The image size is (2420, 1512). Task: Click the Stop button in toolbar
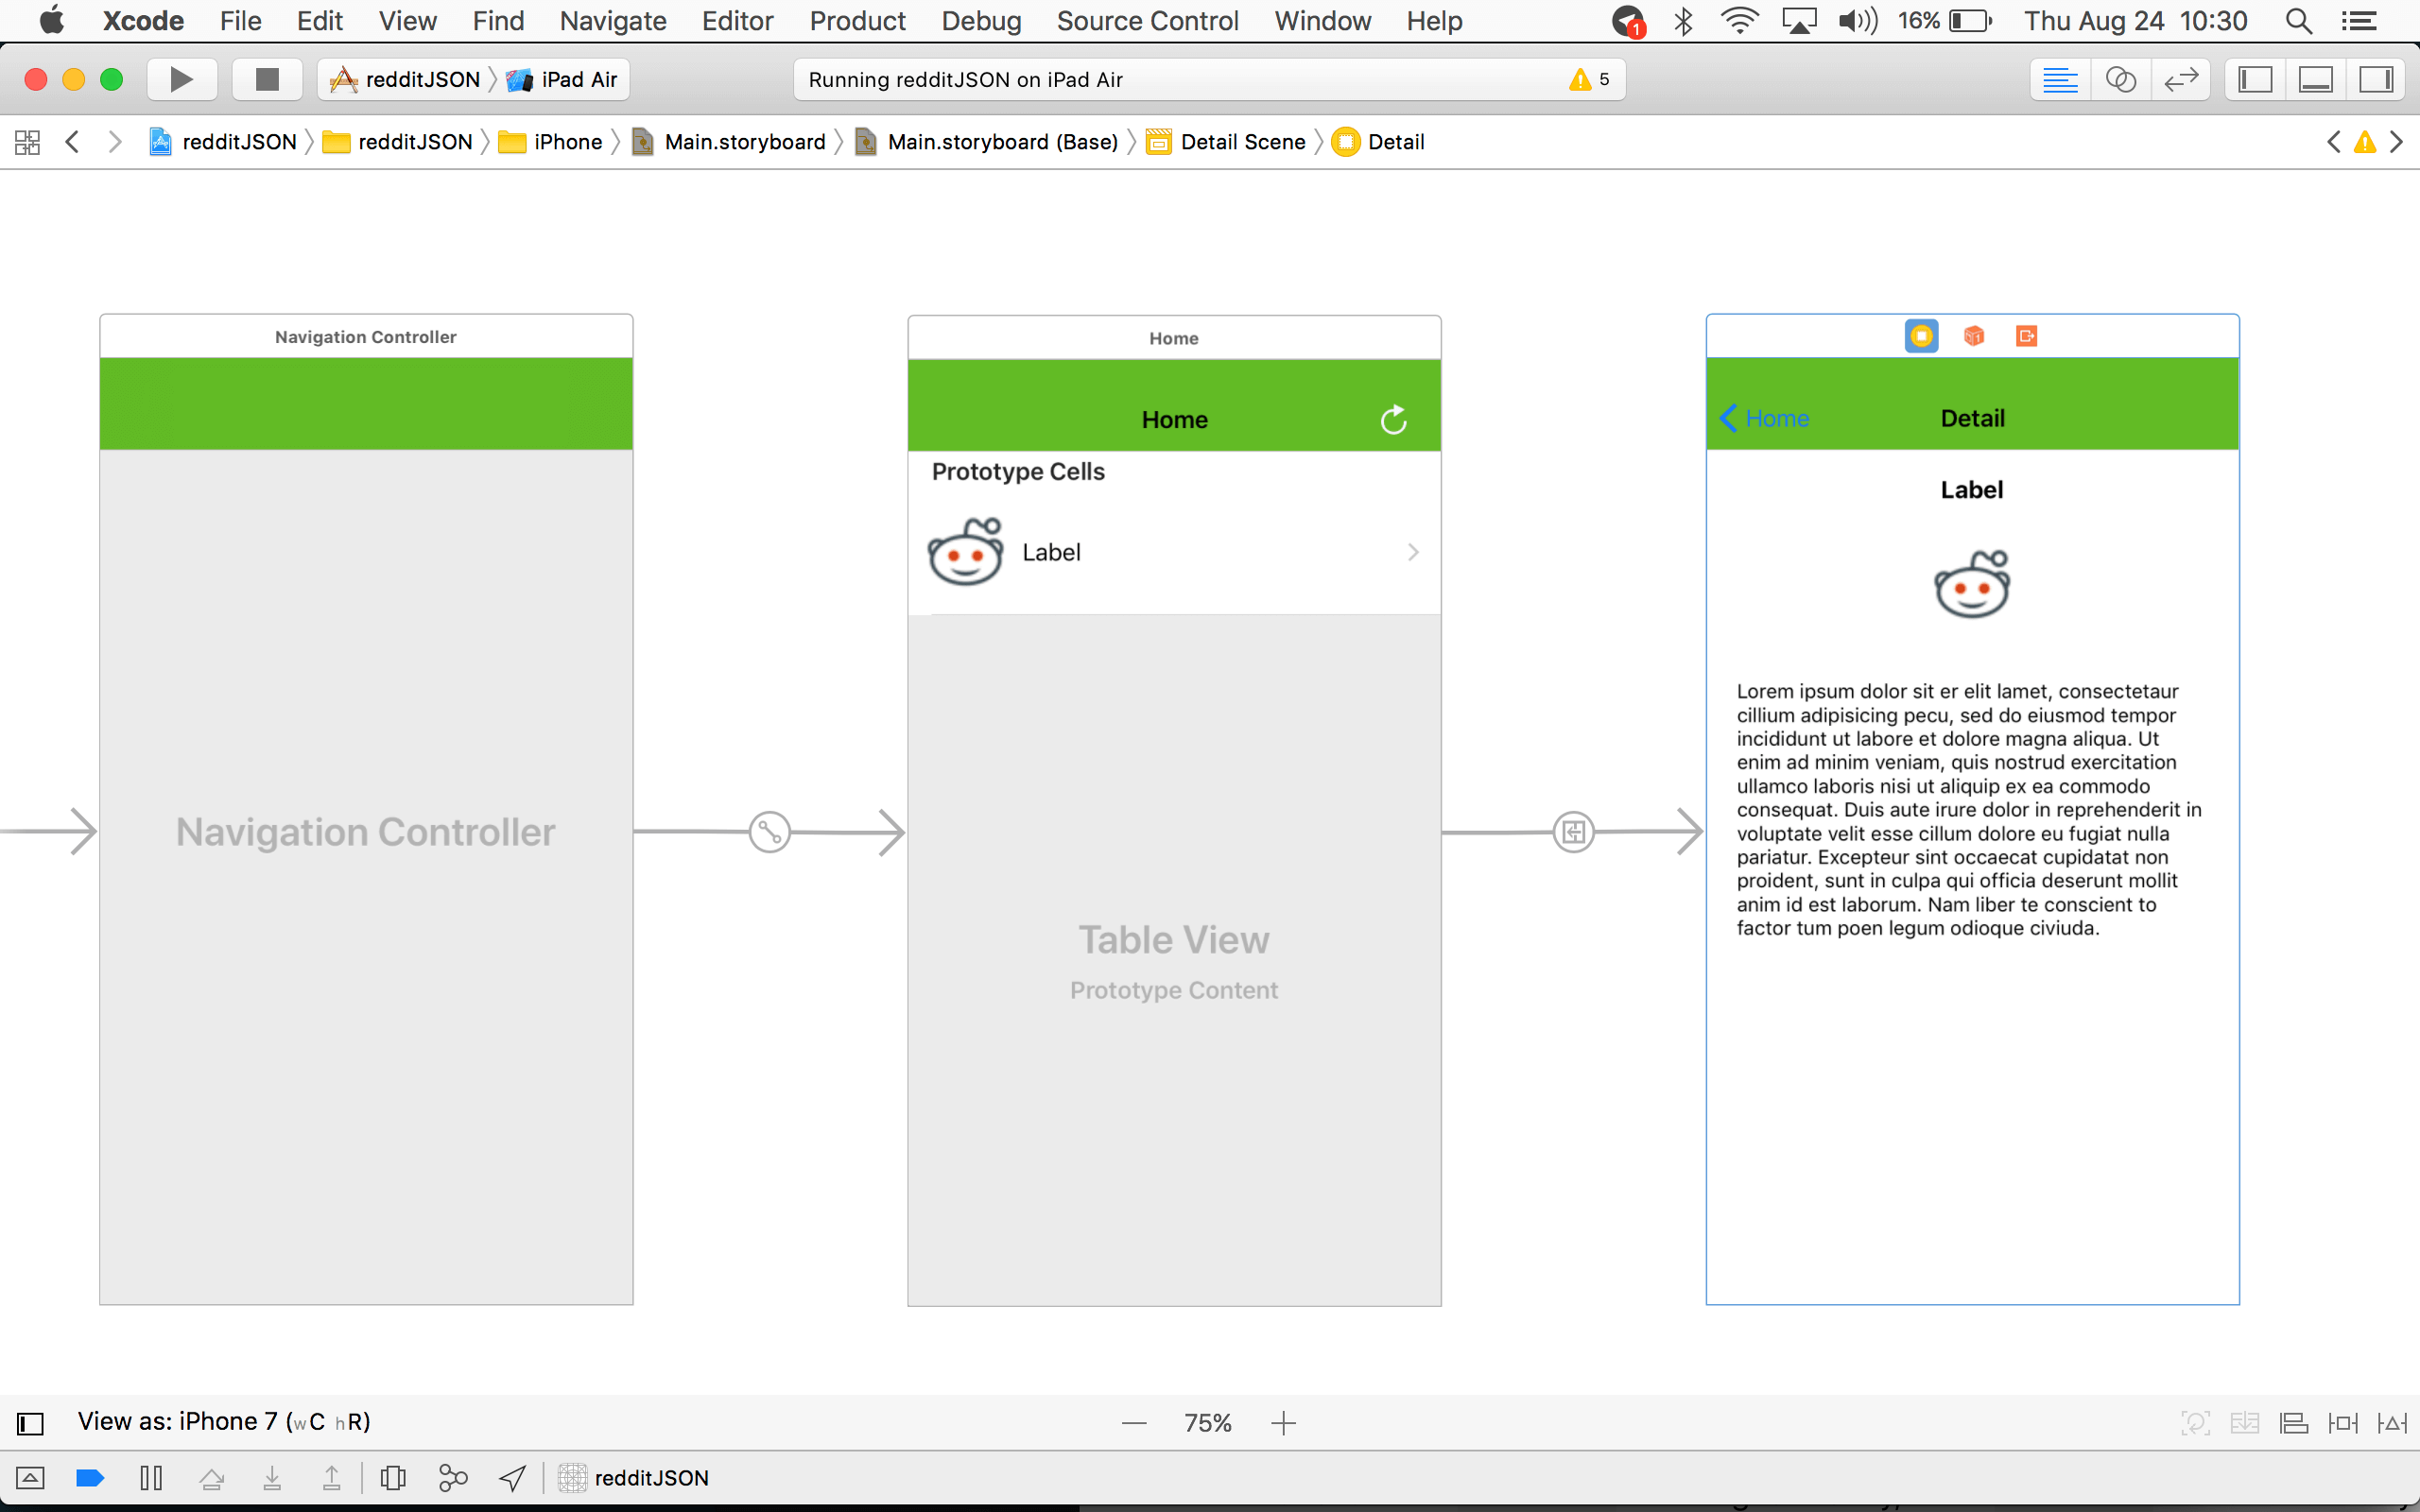point(266,79)
